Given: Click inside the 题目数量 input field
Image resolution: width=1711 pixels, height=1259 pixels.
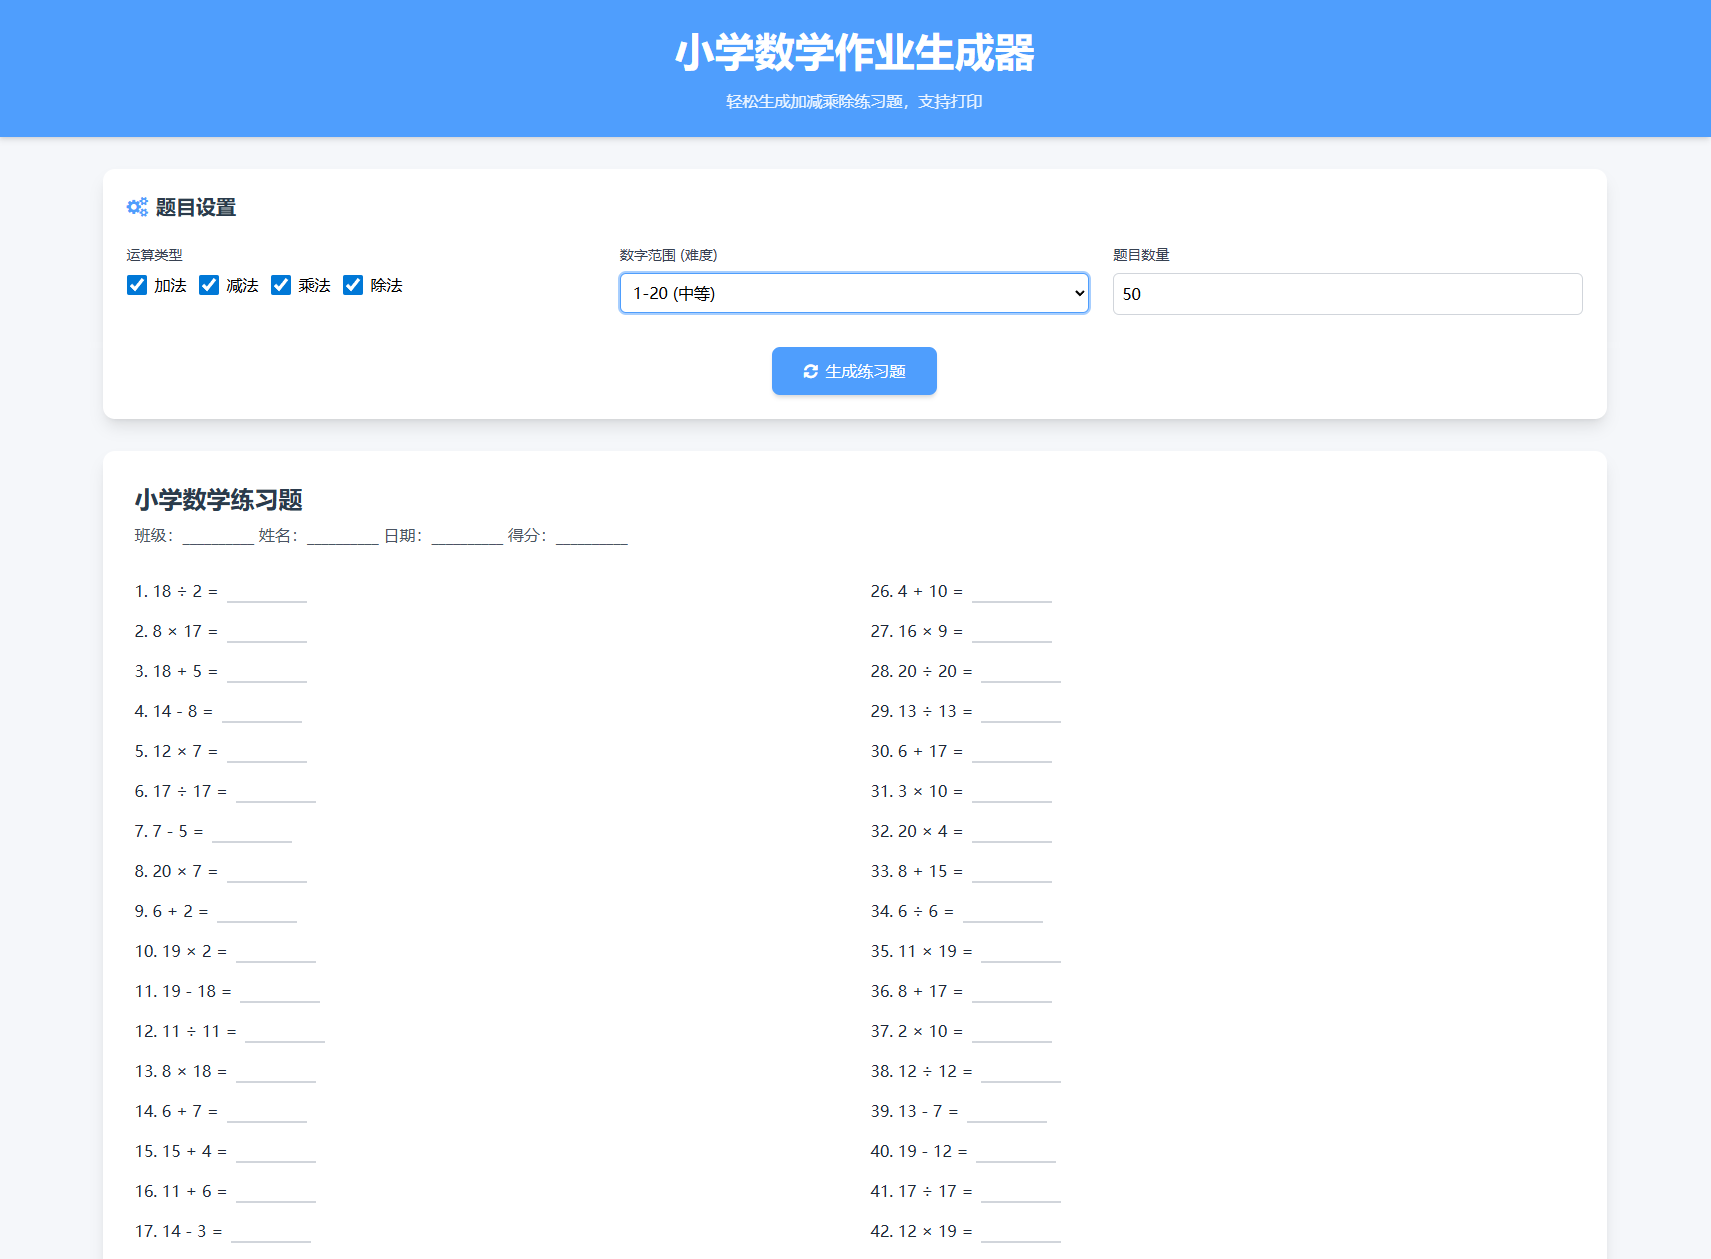Looking at the screenshot, I should pyautogui.click(x=1346, y=293).
